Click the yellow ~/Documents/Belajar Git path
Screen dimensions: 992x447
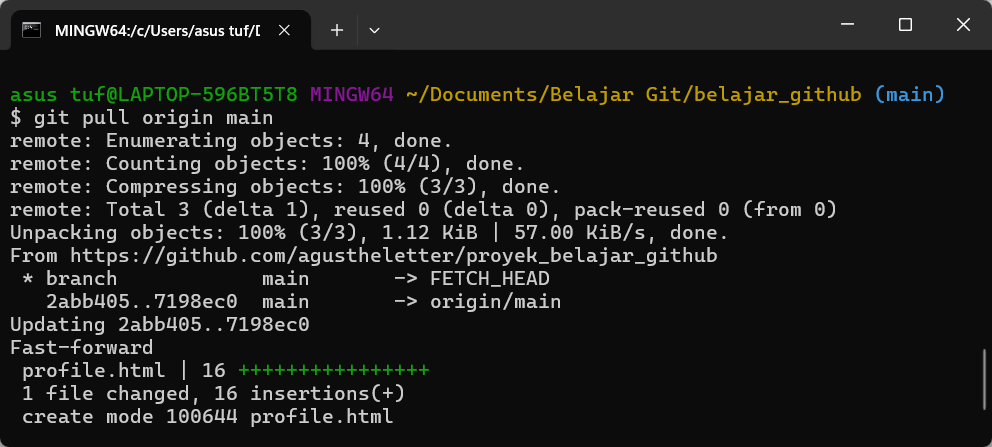pos(635,95)
